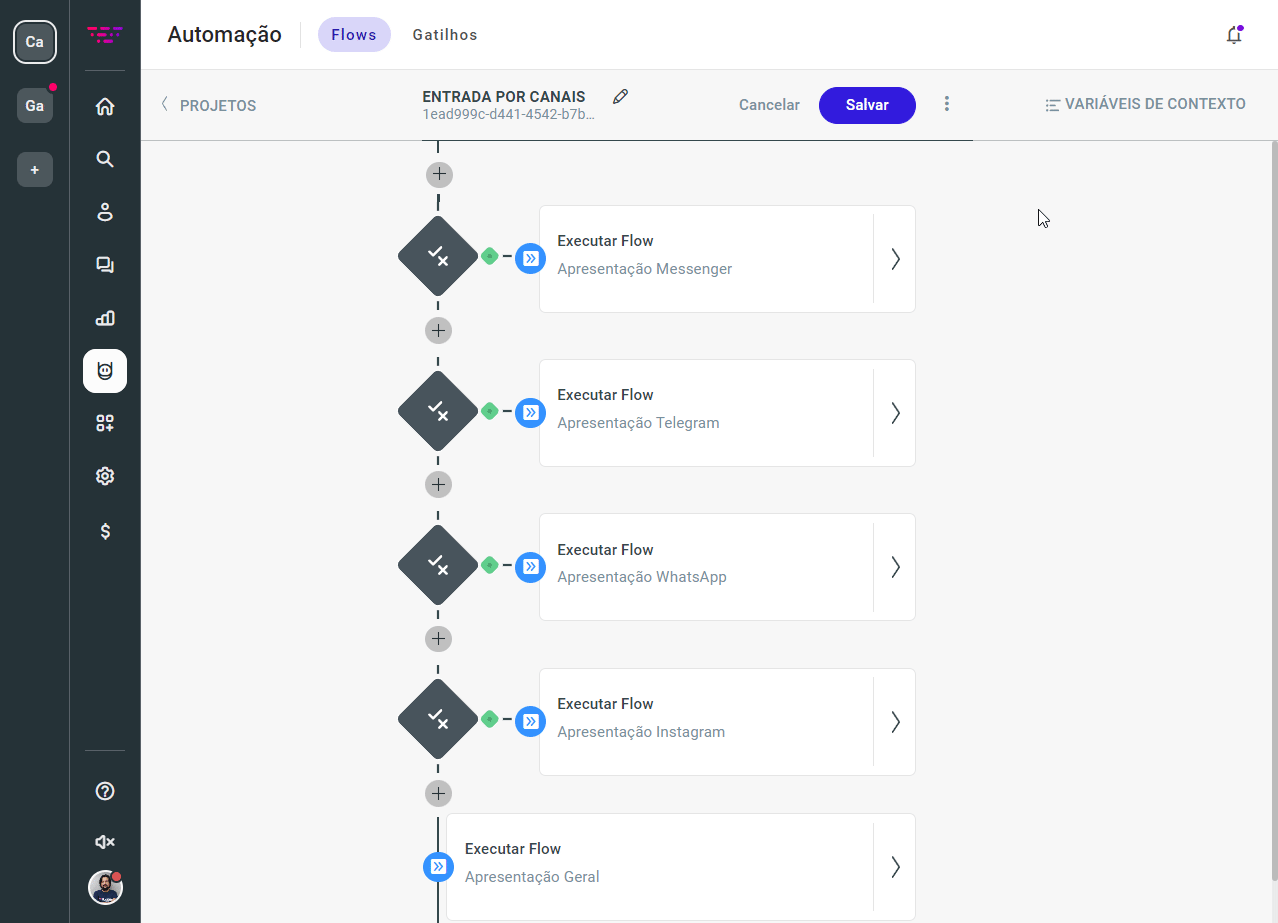This screenshot has height=923, width=1278.
Task: Click the condition diamond for Apresentação Instagram
Action: 438,719
